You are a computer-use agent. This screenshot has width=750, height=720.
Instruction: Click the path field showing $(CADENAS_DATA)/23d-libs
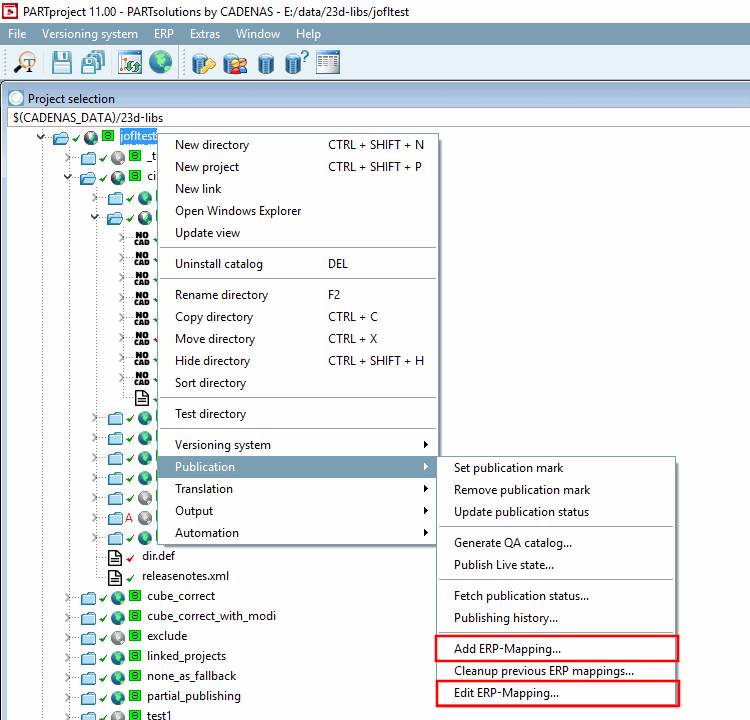click(x=378, y=118)
